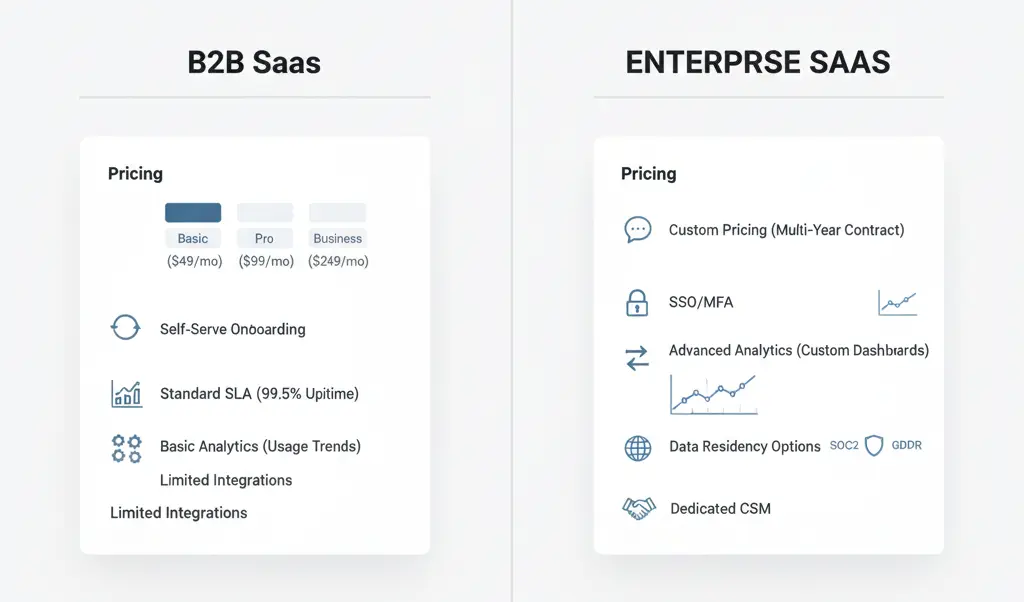
Task: Click the Self-Serve Onboarding circular arrows icon
Action: coord(125,328)
